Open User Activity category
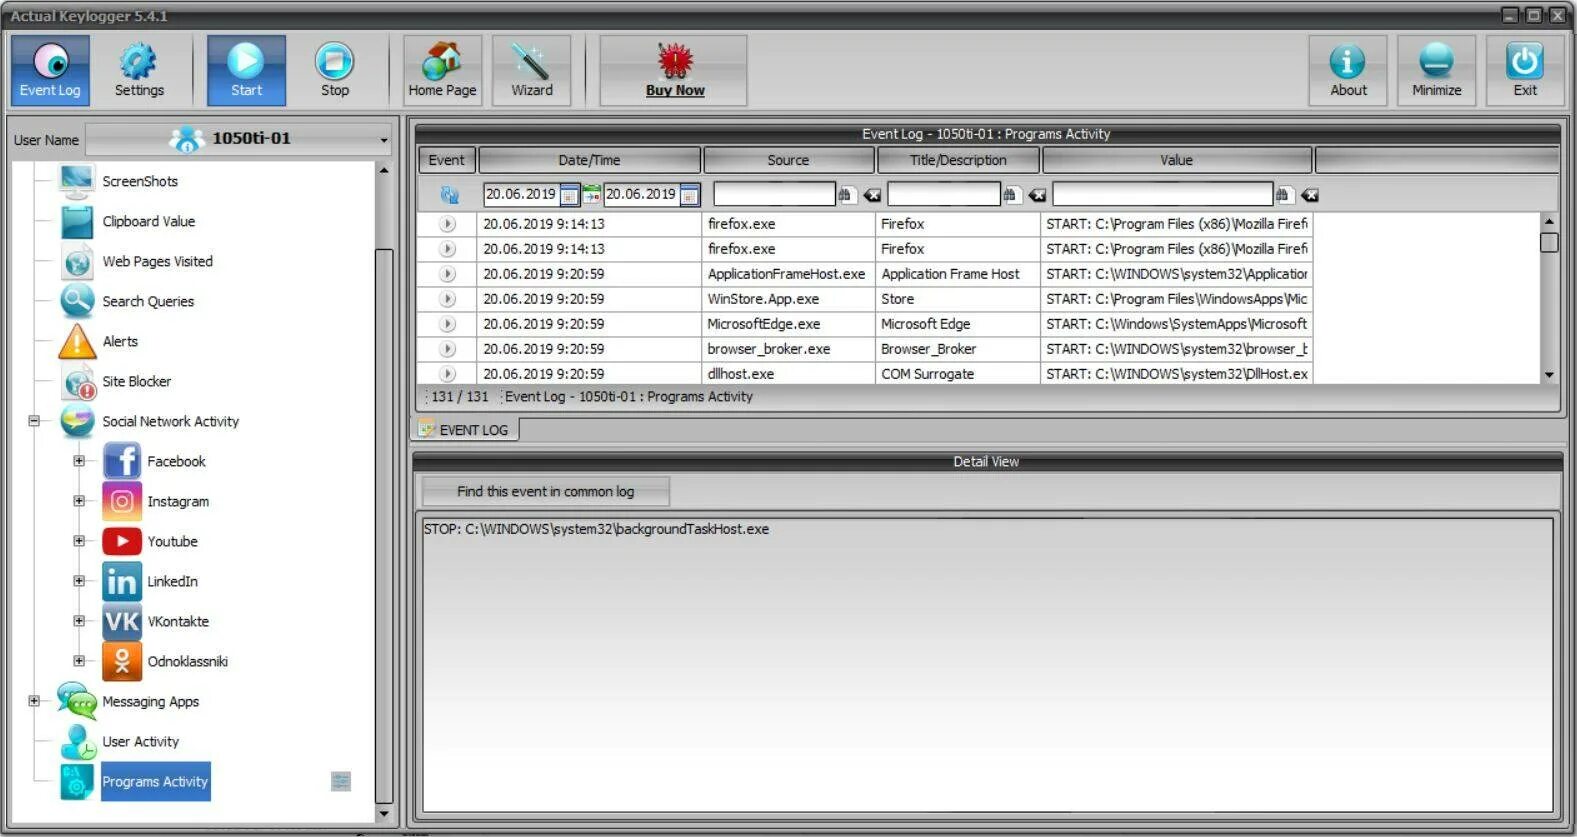This screenshot has width=1577, height=837. pyautogui.click(x=140, y=741)
